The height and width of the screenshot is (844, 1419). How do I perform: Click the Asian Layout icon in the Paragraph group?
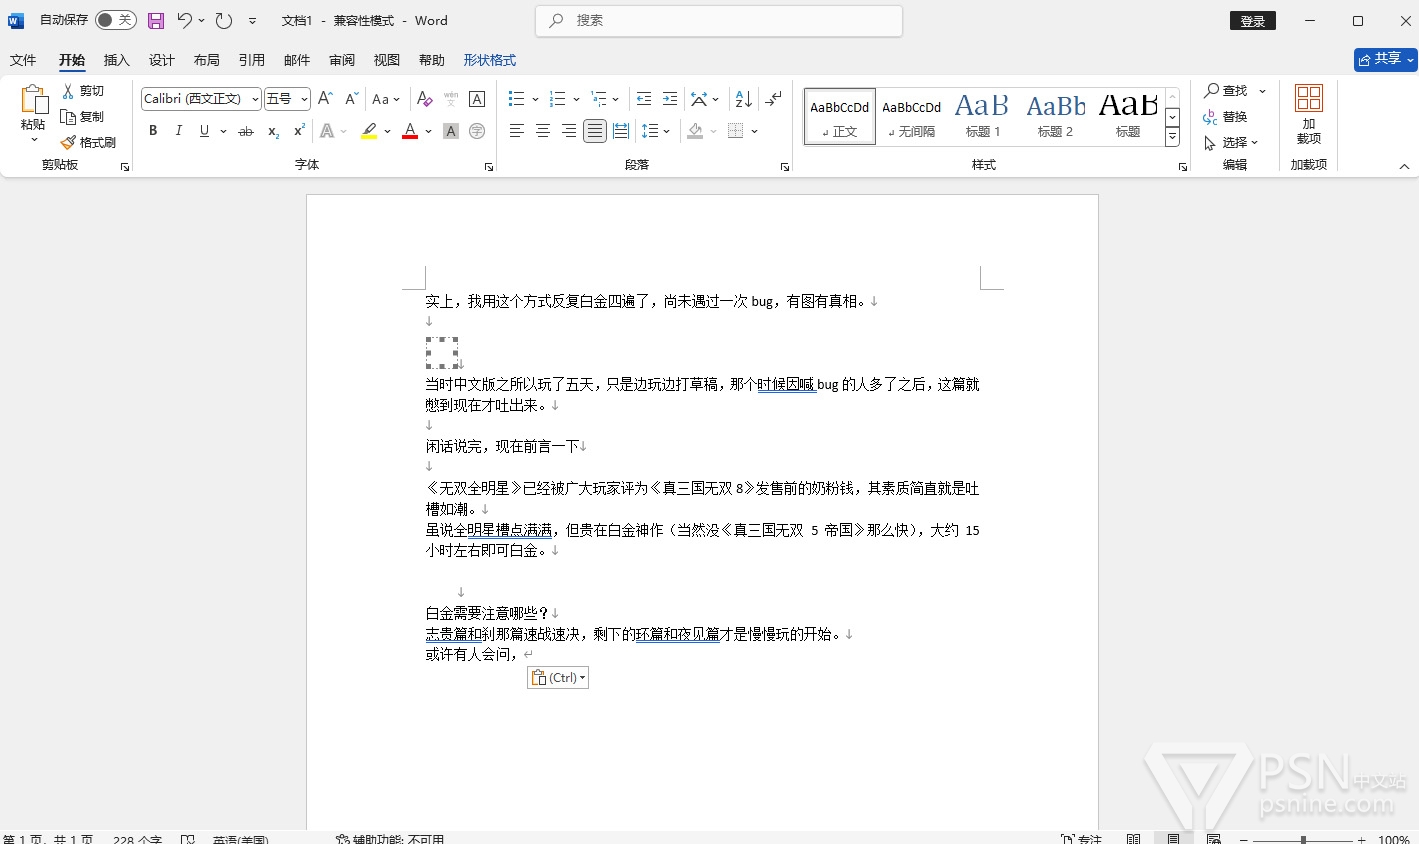pyautogui.click(x=699, y=99)
